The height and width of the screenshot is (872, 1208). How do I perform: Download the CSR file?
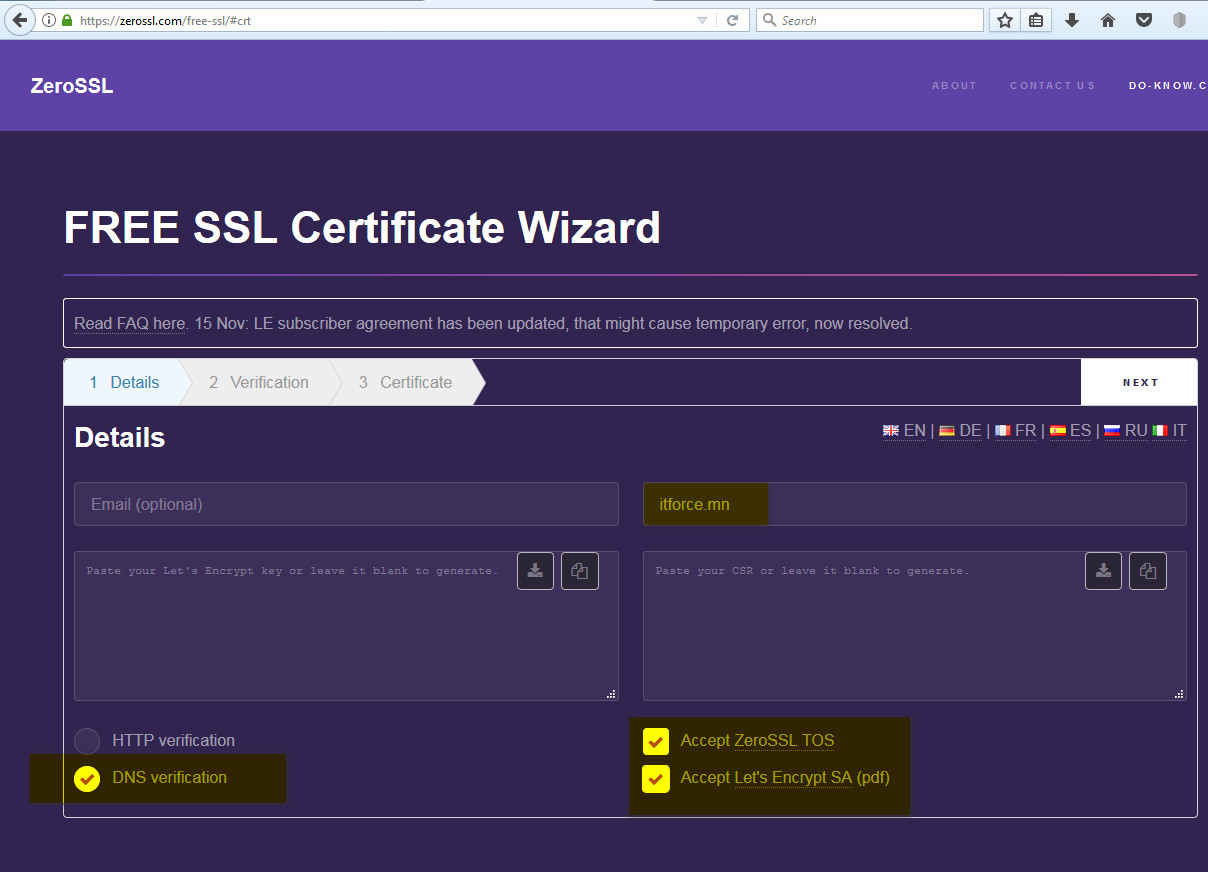pos(1103,571)
